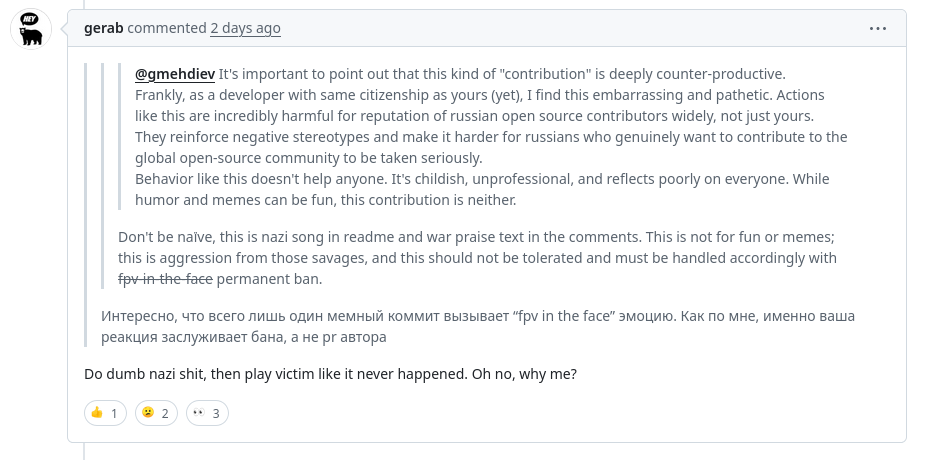Click the timeline line below the comment
935x460 pixels.
(x=84, y=452)
